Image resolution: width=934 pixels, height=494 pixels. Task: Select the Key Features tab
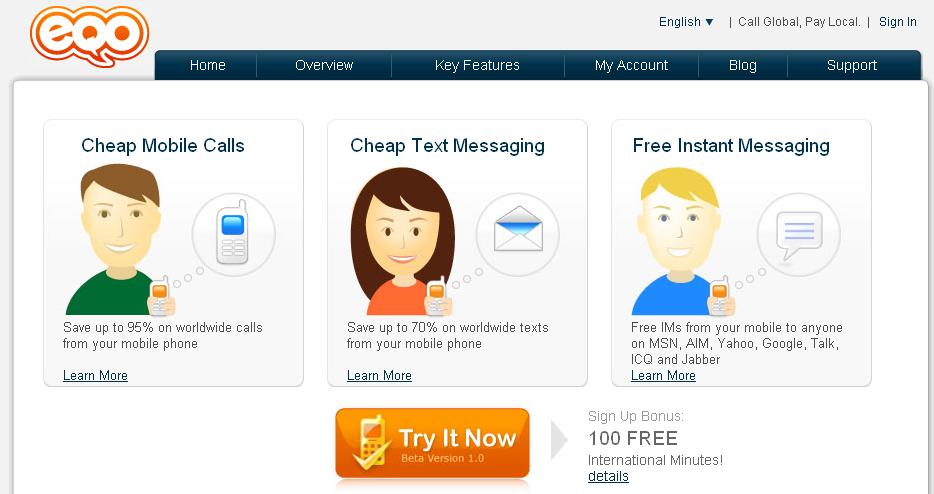coord(477,65)
